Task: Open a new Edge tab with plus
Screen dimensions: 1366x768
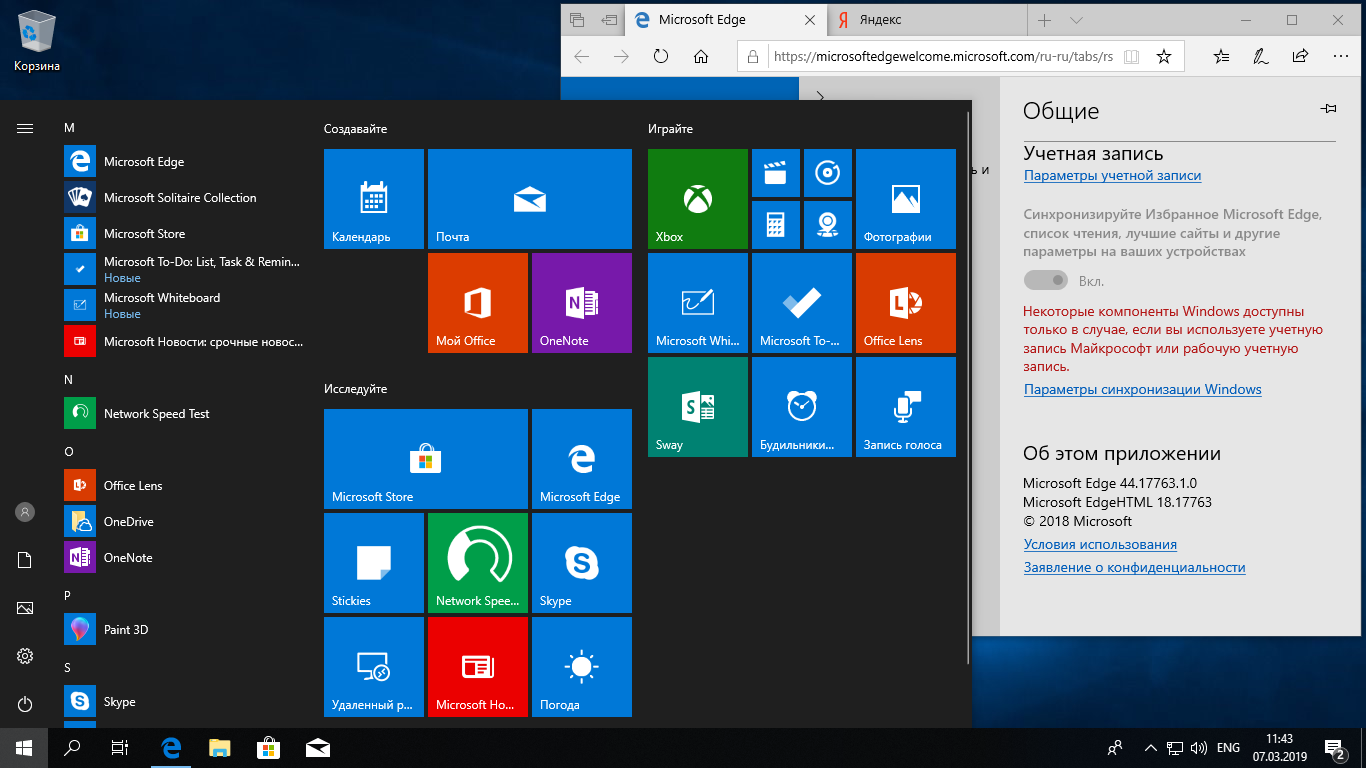Action: [x=1044, y=20]
